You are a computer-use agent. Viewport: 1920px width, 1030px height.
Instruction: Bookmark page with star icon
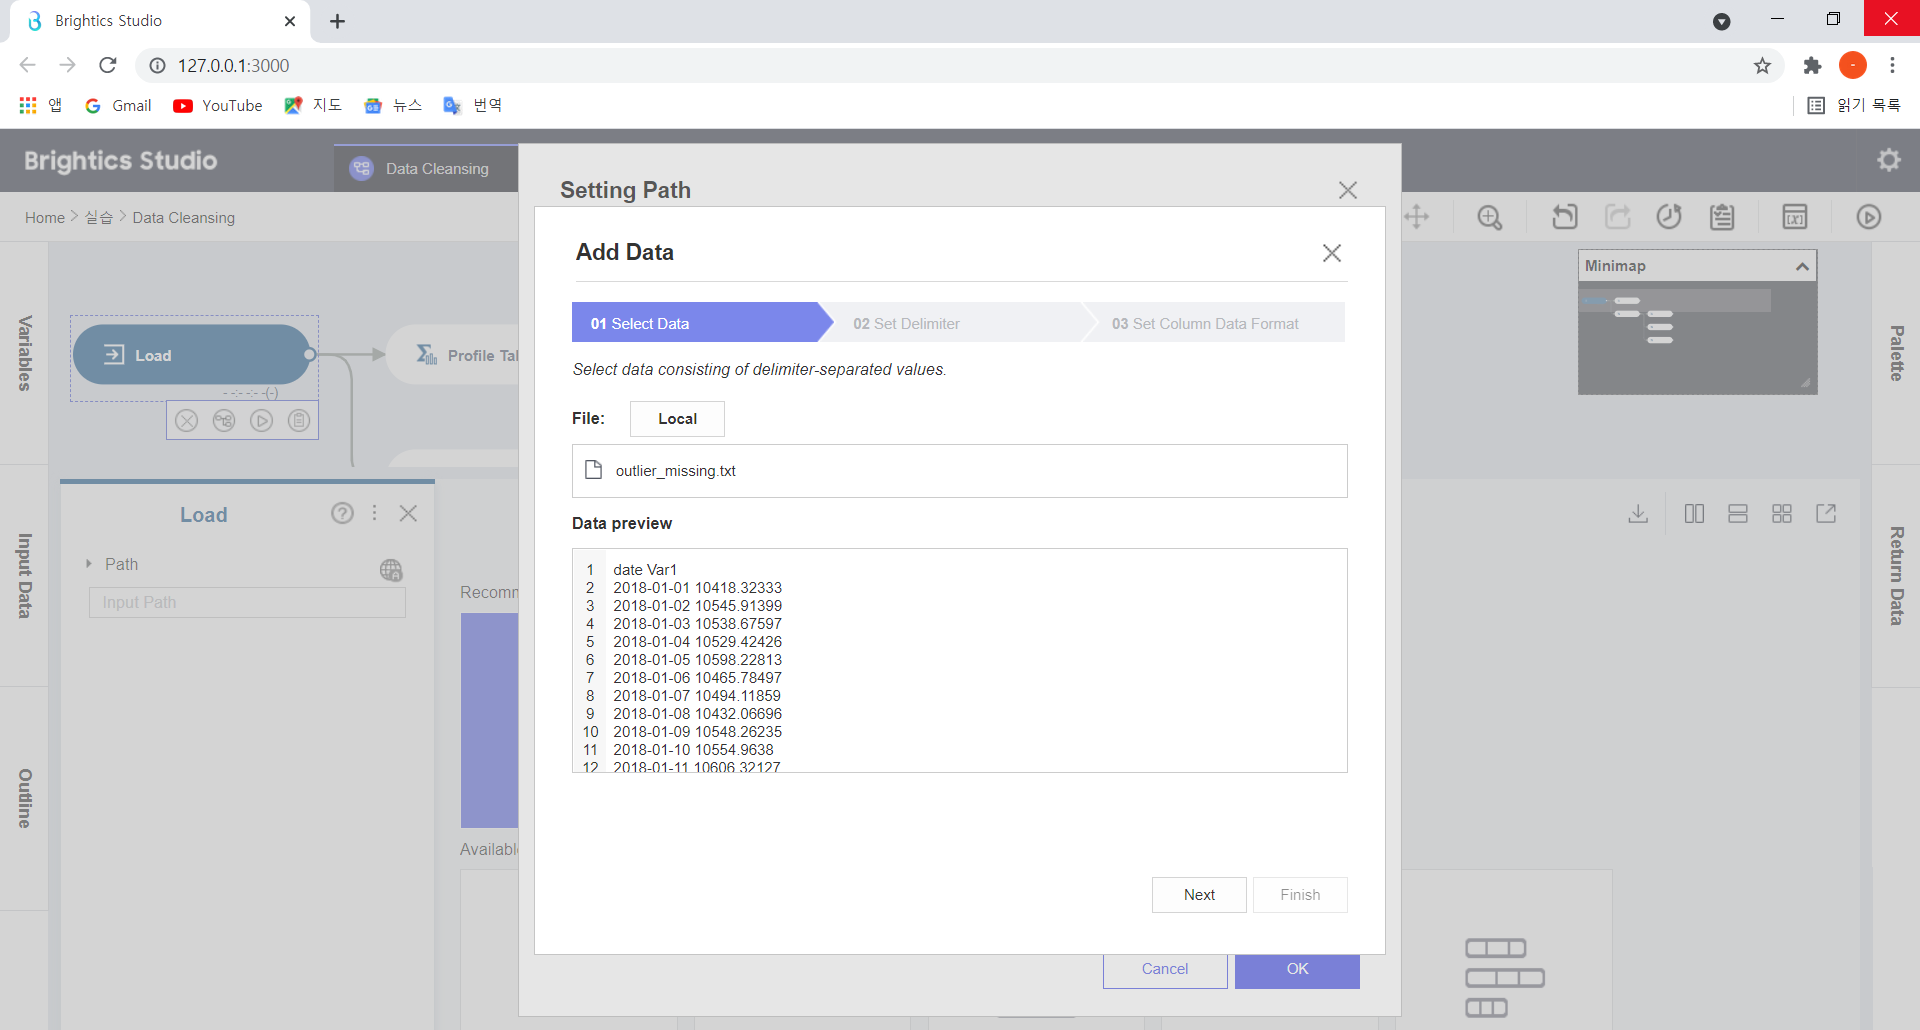1762,65
